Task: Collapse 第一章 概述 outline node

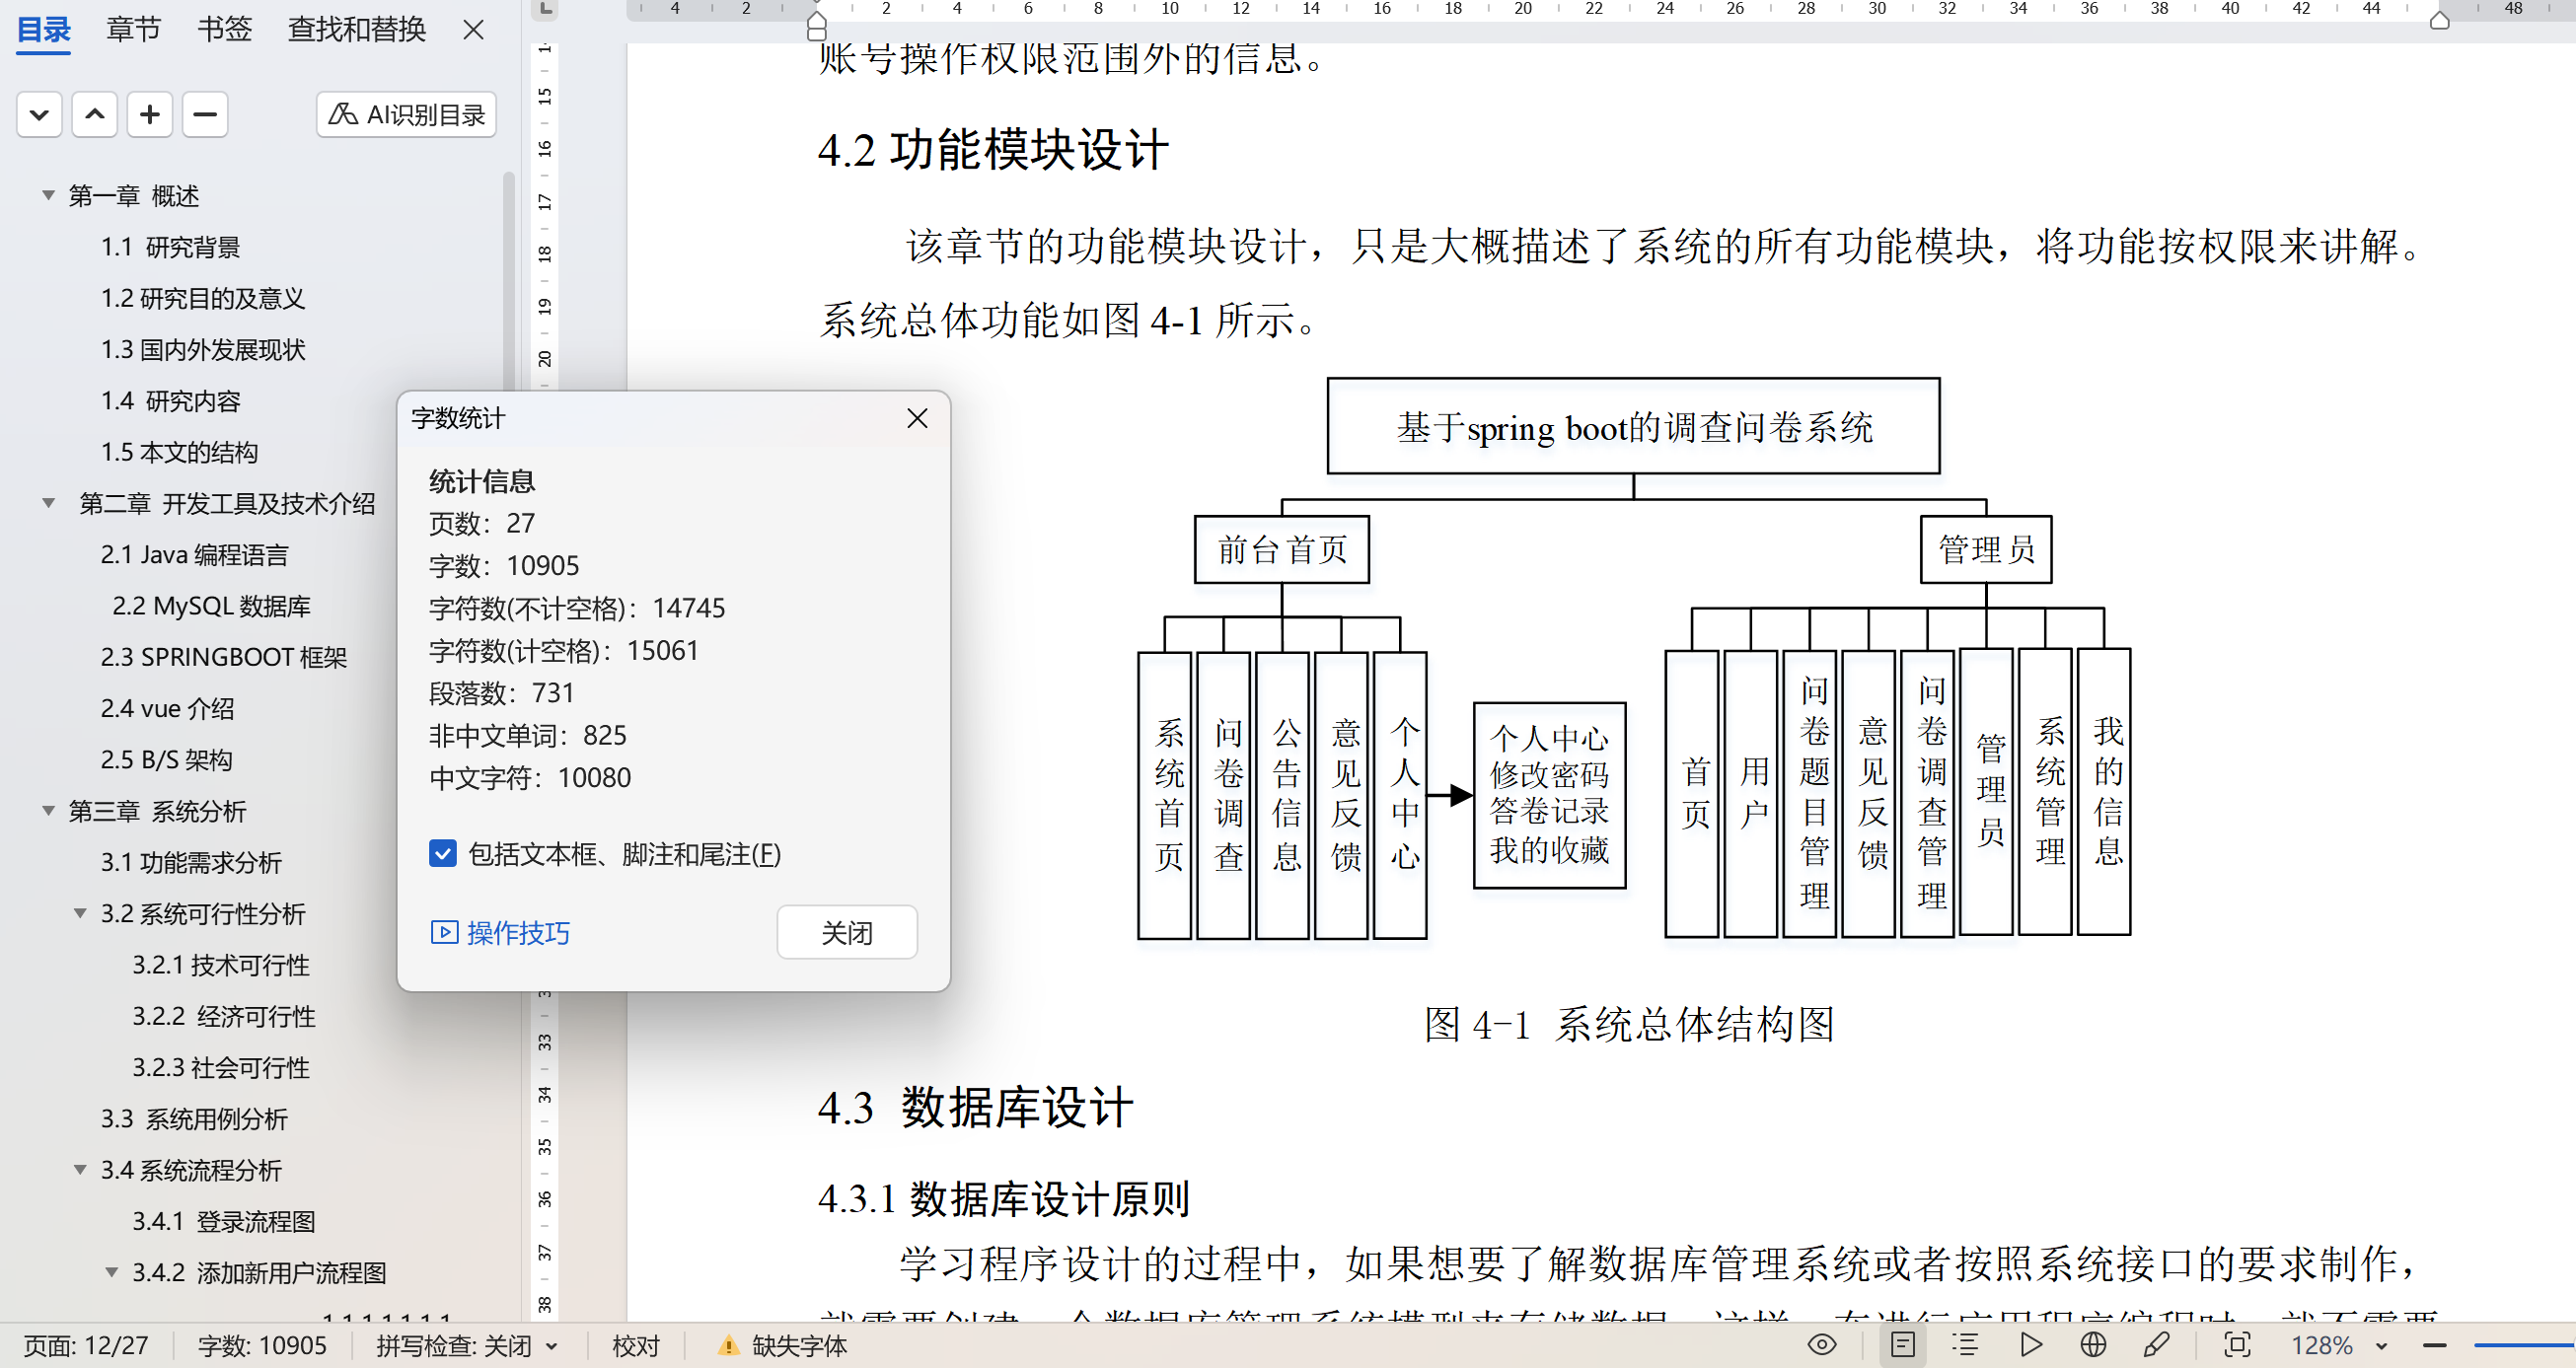Action: click(48, 195)
